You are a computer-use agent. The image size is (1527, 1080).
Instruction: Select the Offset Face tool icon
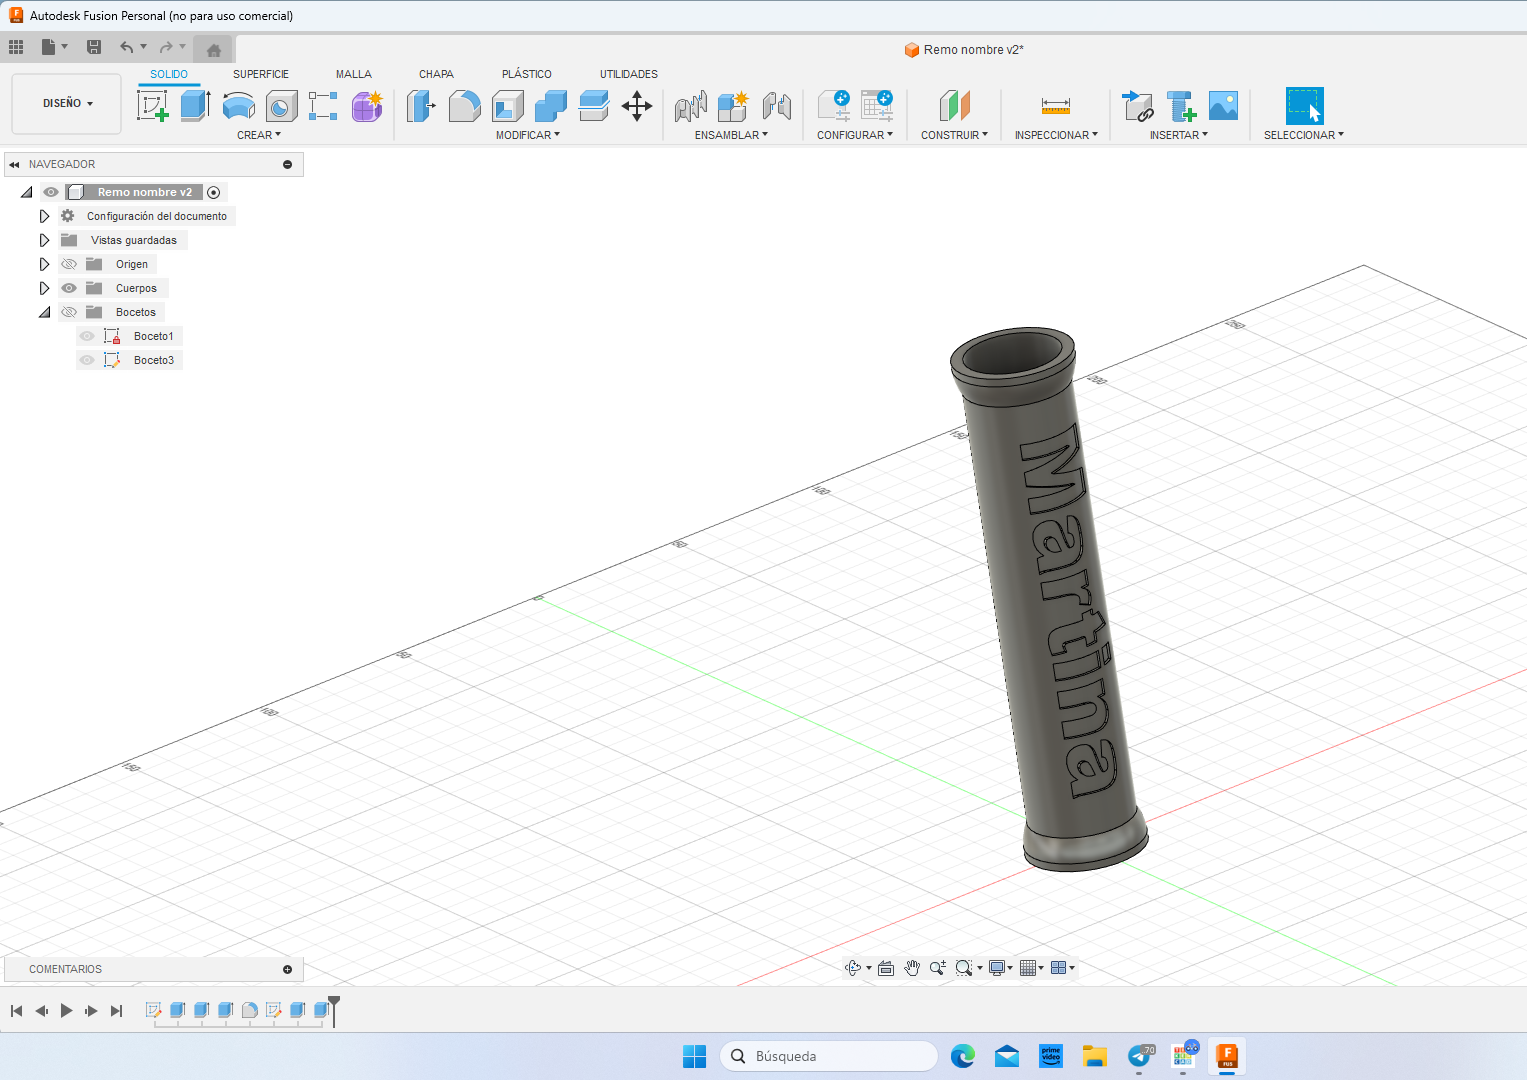tap(594, 106)
